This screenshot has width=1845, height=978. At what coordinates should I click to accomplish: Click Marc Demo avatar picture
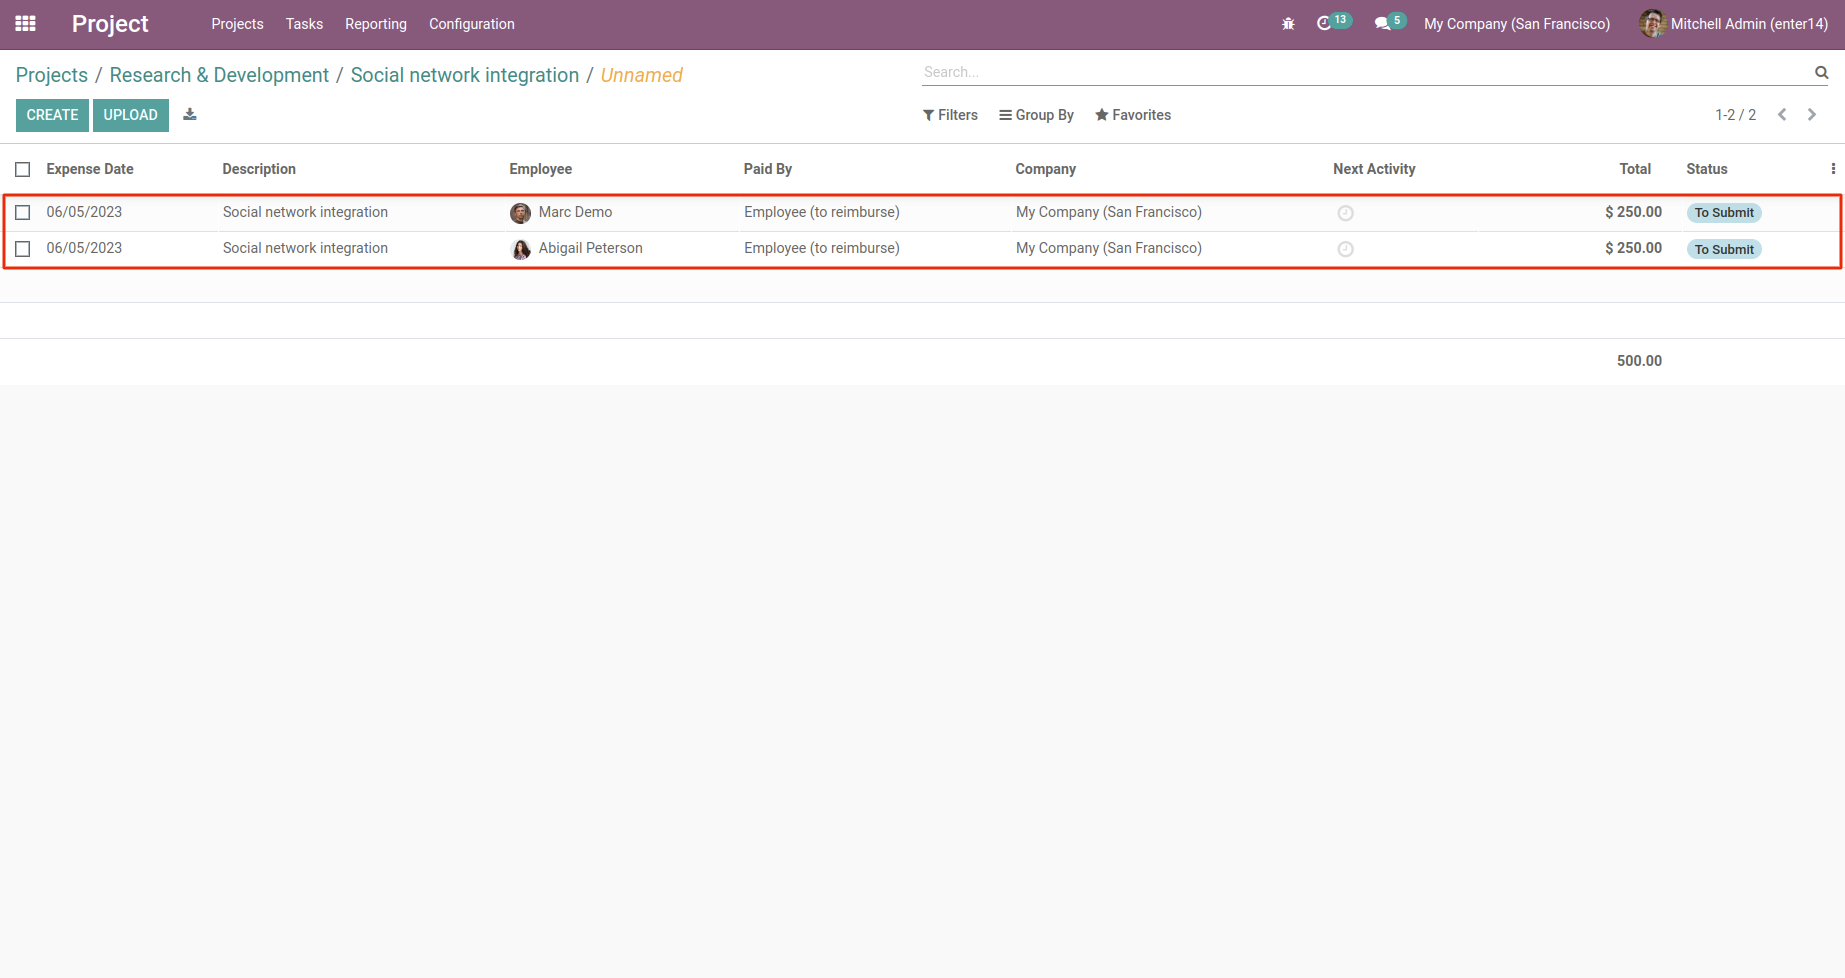521,213
